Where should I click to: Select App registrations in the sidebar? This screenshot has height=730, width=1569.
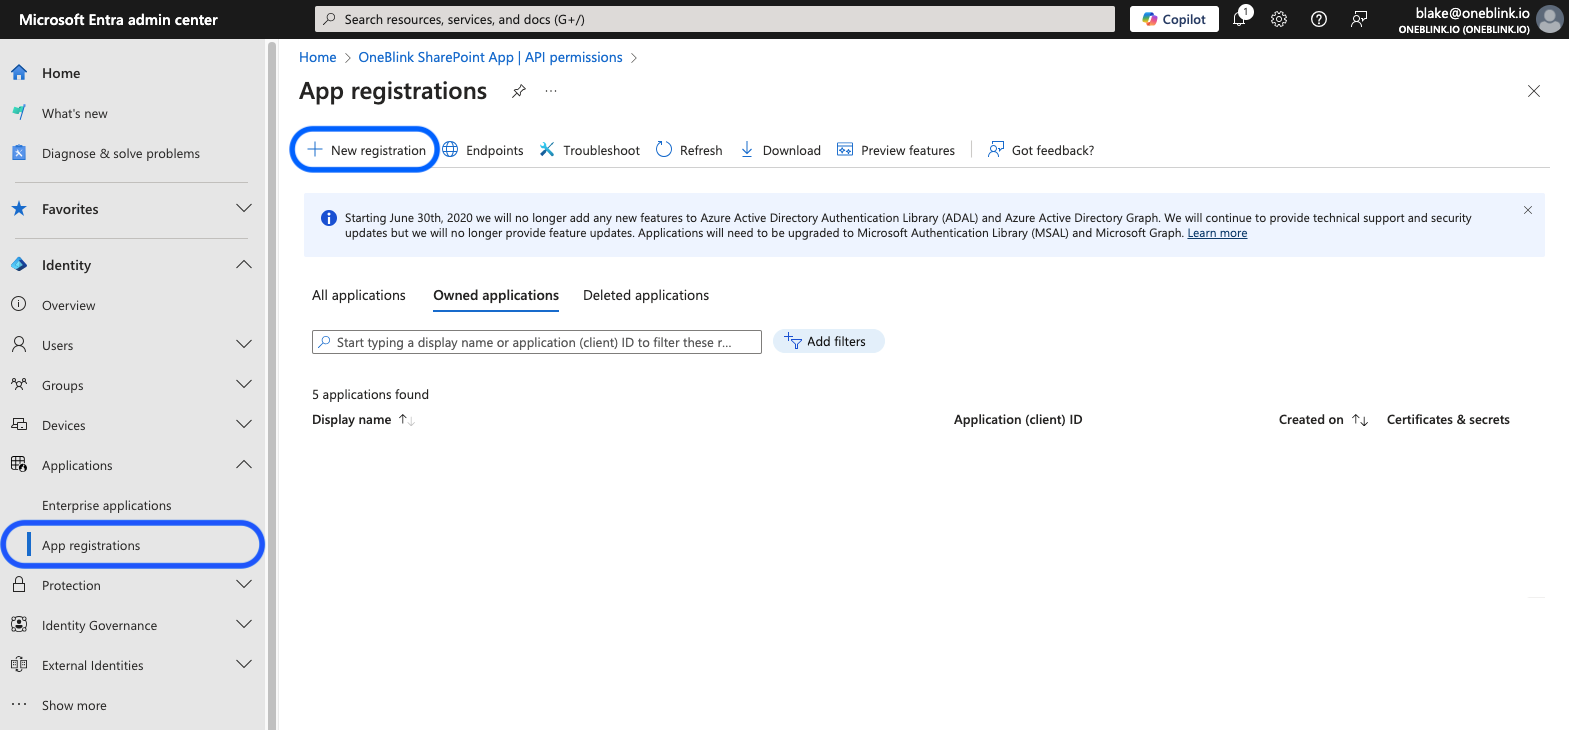134,545
